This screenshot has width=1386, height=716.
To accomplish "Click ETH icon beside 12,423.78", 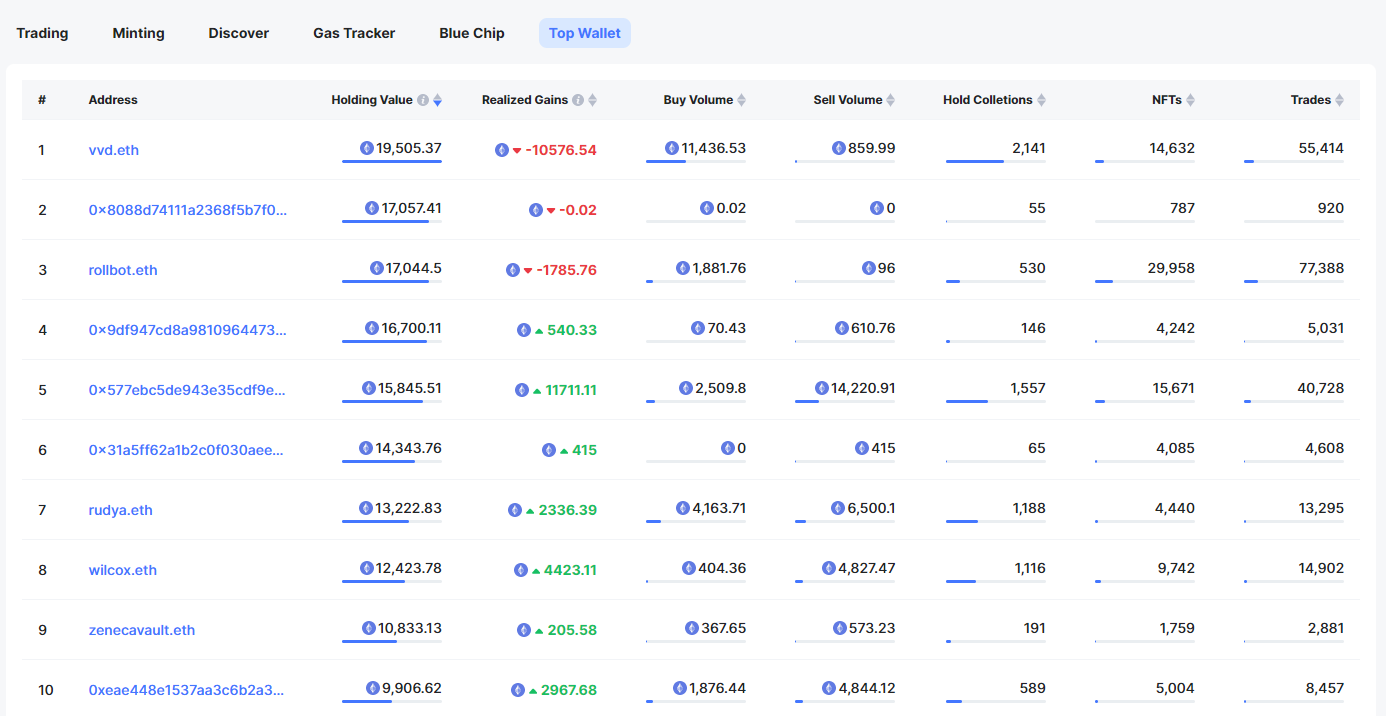I will click(366, 568).
